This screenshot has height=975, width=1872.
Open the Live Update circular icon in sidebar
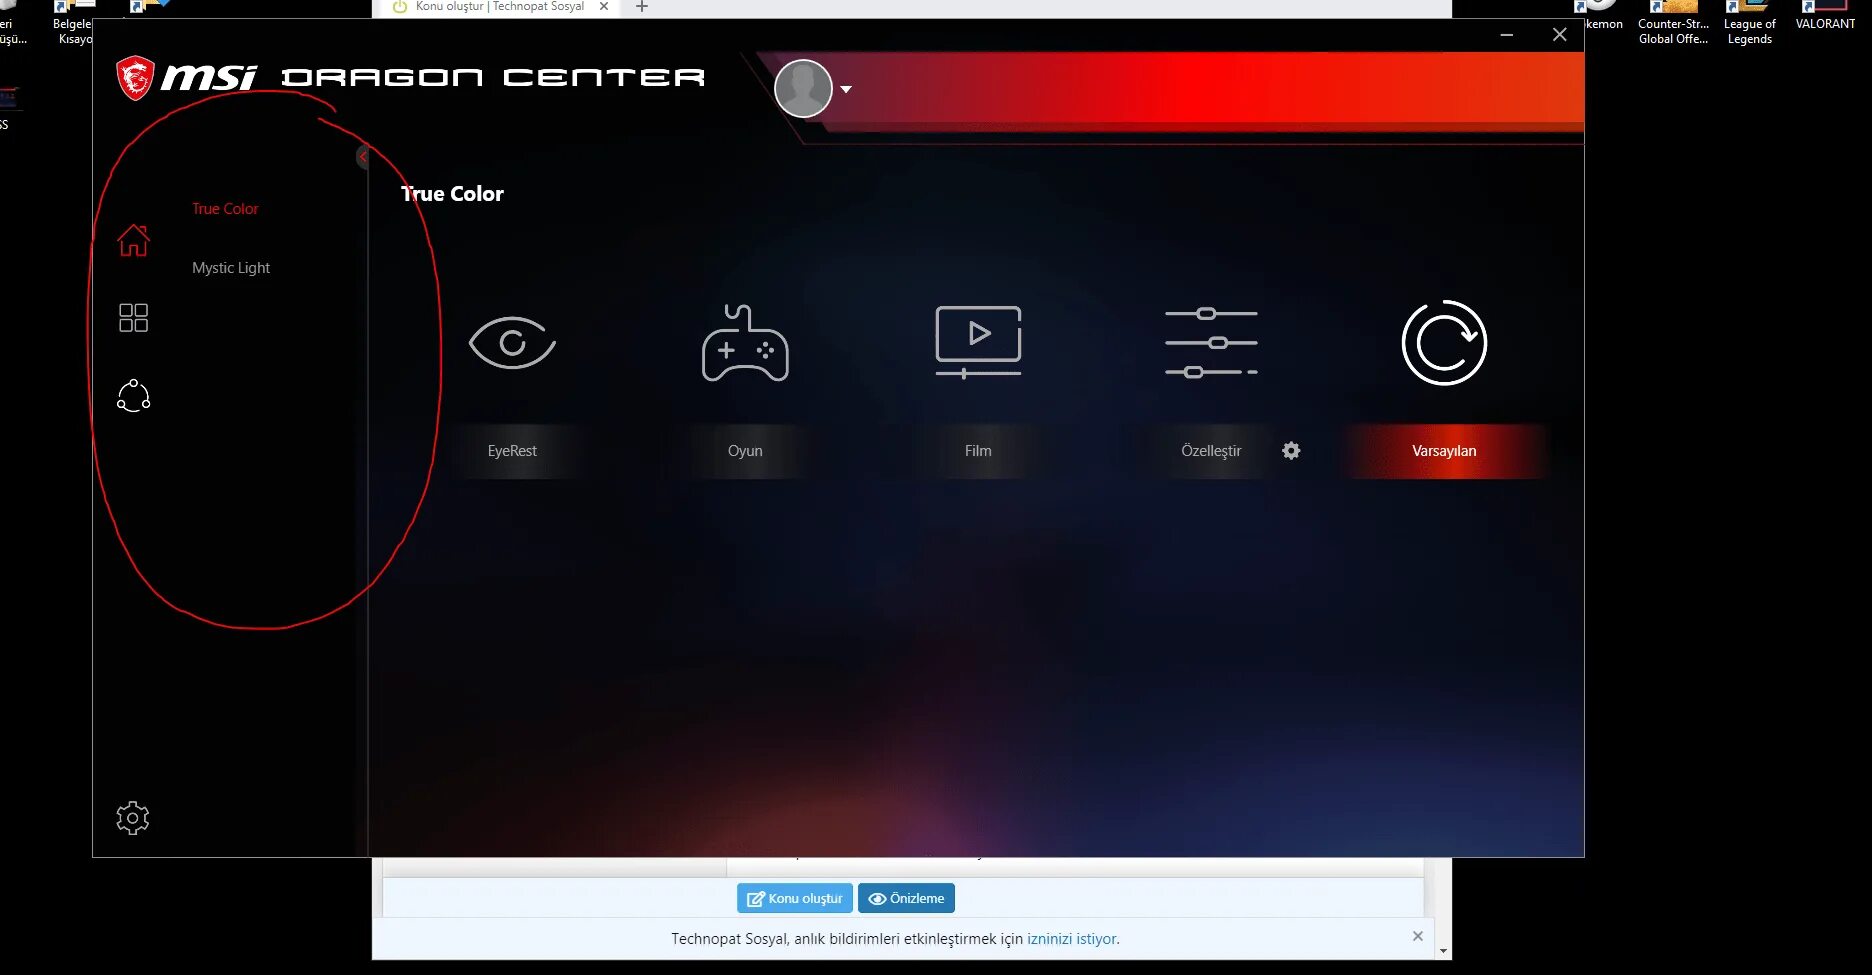coord(133,396)
